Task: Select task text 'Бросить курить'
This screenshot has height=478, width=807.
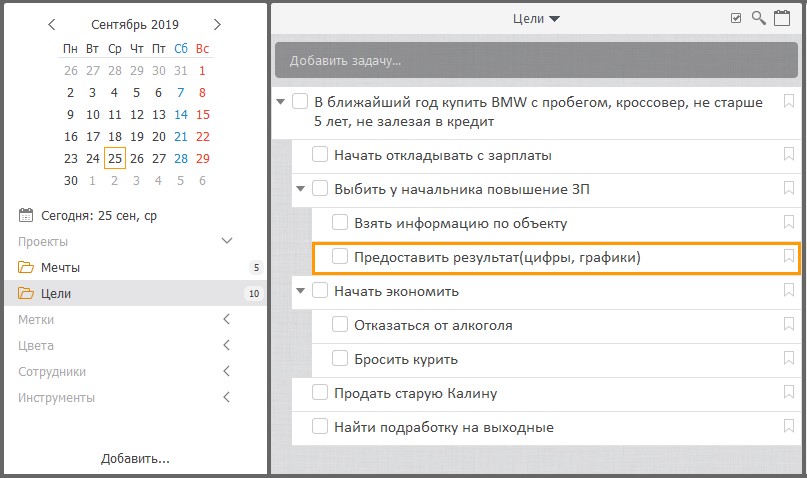Action: [x=406, y=359]
